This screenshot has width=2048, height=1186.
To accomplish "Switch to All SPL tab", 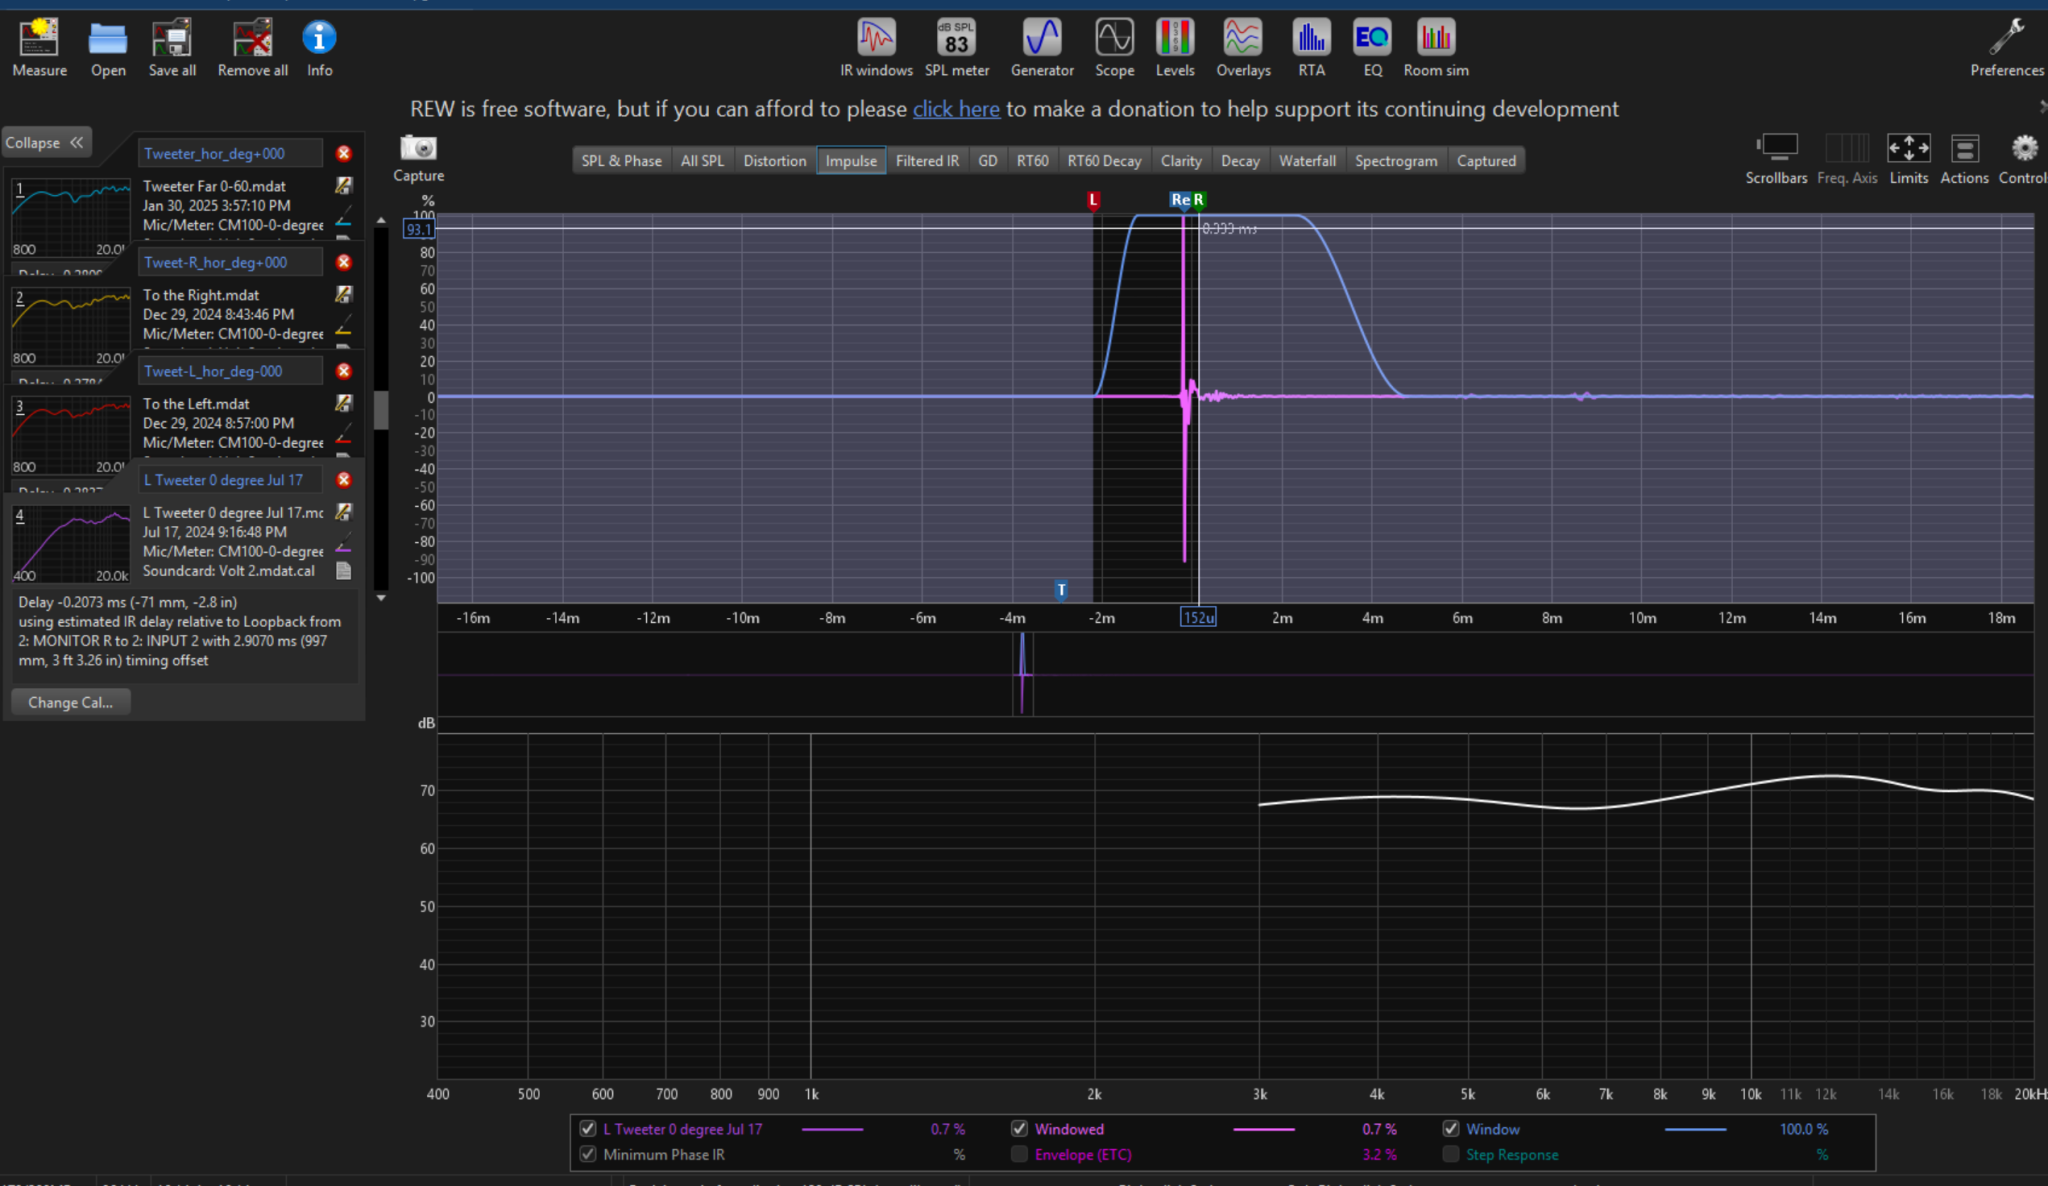I will [x=702, y=161].
